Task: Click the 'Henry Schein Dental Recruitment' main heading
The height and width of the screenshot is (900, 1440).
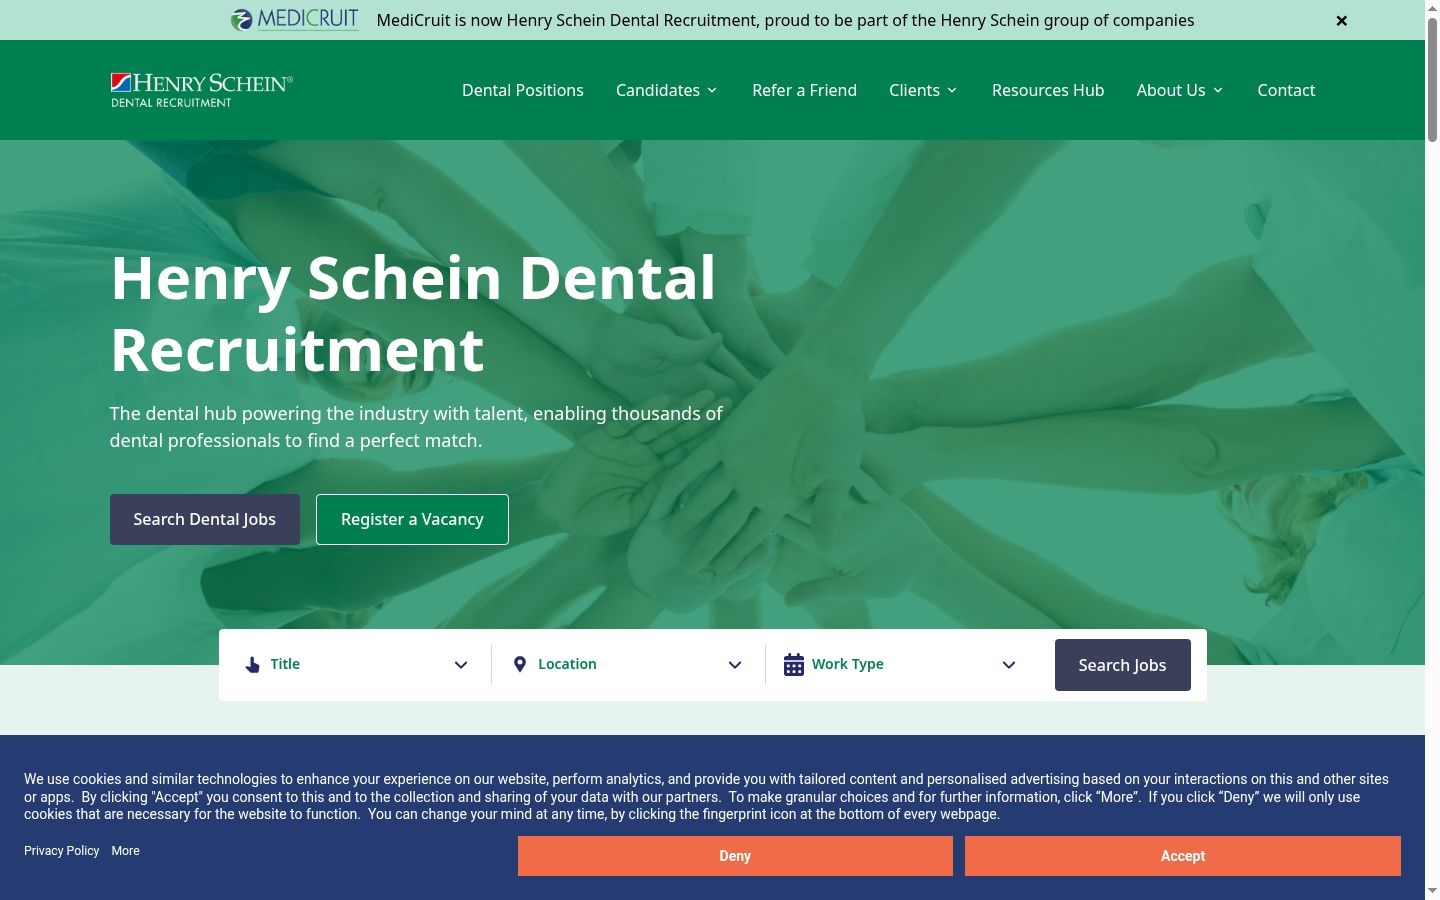Action: [x=413, y=313]
